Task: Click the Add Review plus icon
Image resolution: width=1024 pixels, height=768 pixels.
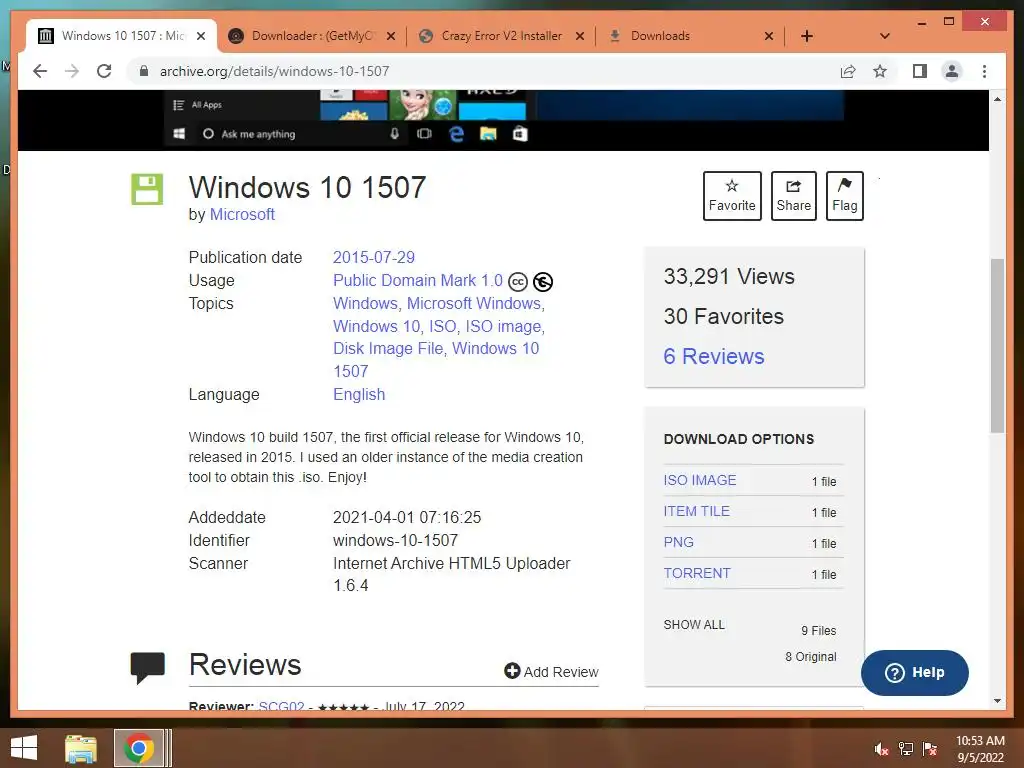Action: 512,671
